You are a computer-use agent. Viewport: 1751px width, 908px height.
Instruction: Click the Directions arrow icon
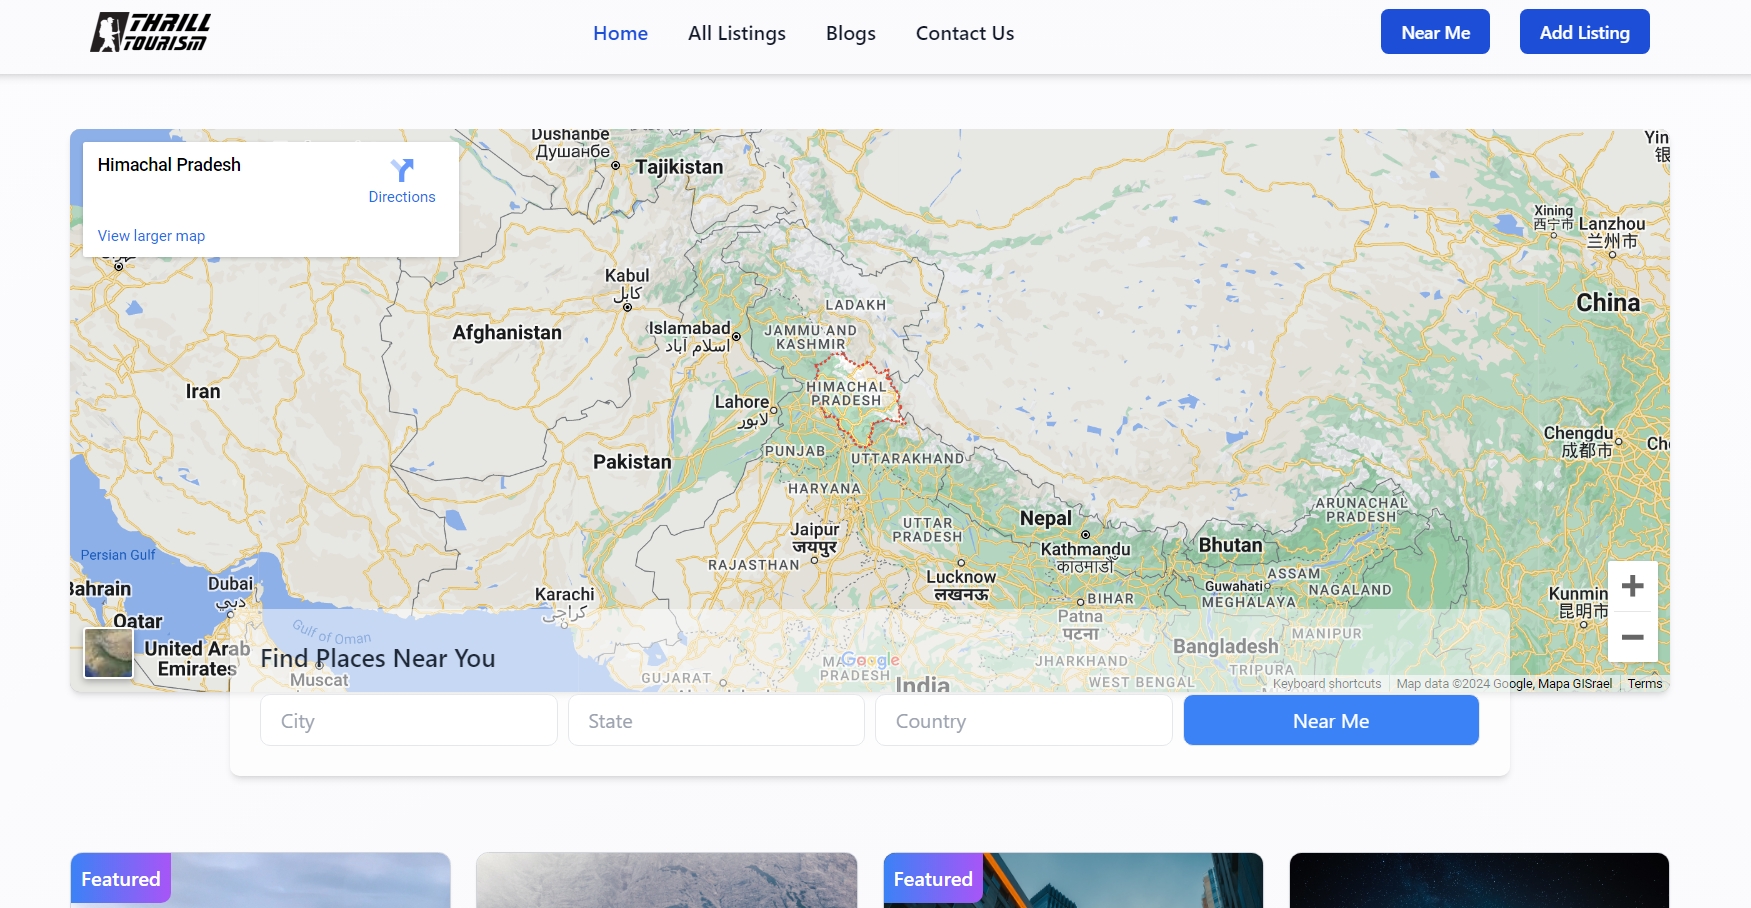402,170
